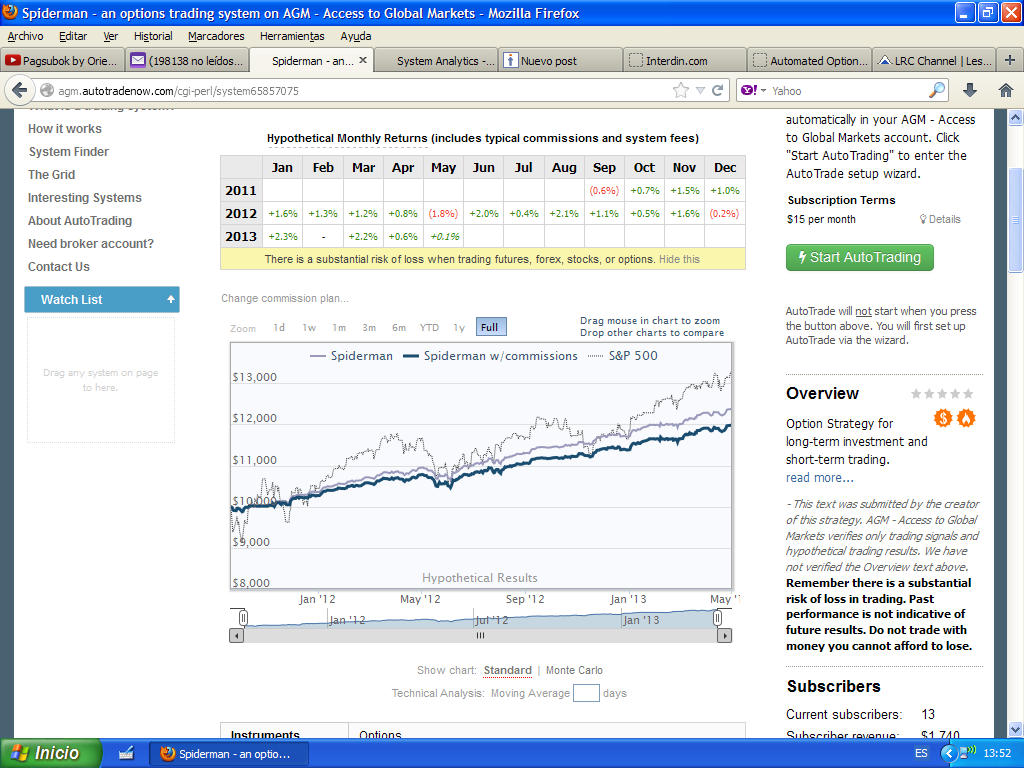
Task: Click the Overview star rating
Action: [x=942, y=393]
